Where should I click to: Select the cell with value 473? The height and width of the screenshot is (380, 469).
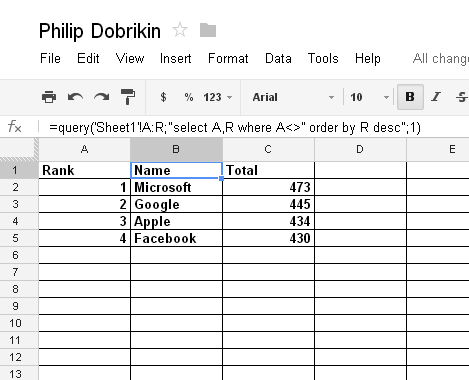tap(268, 187)
